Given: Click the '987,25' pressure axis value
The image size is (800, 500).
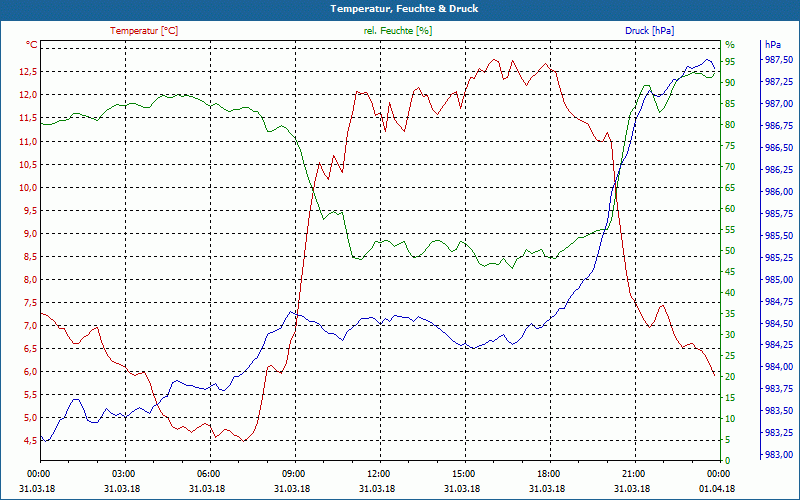Looking at the screenshot, I should click(779, 82).
